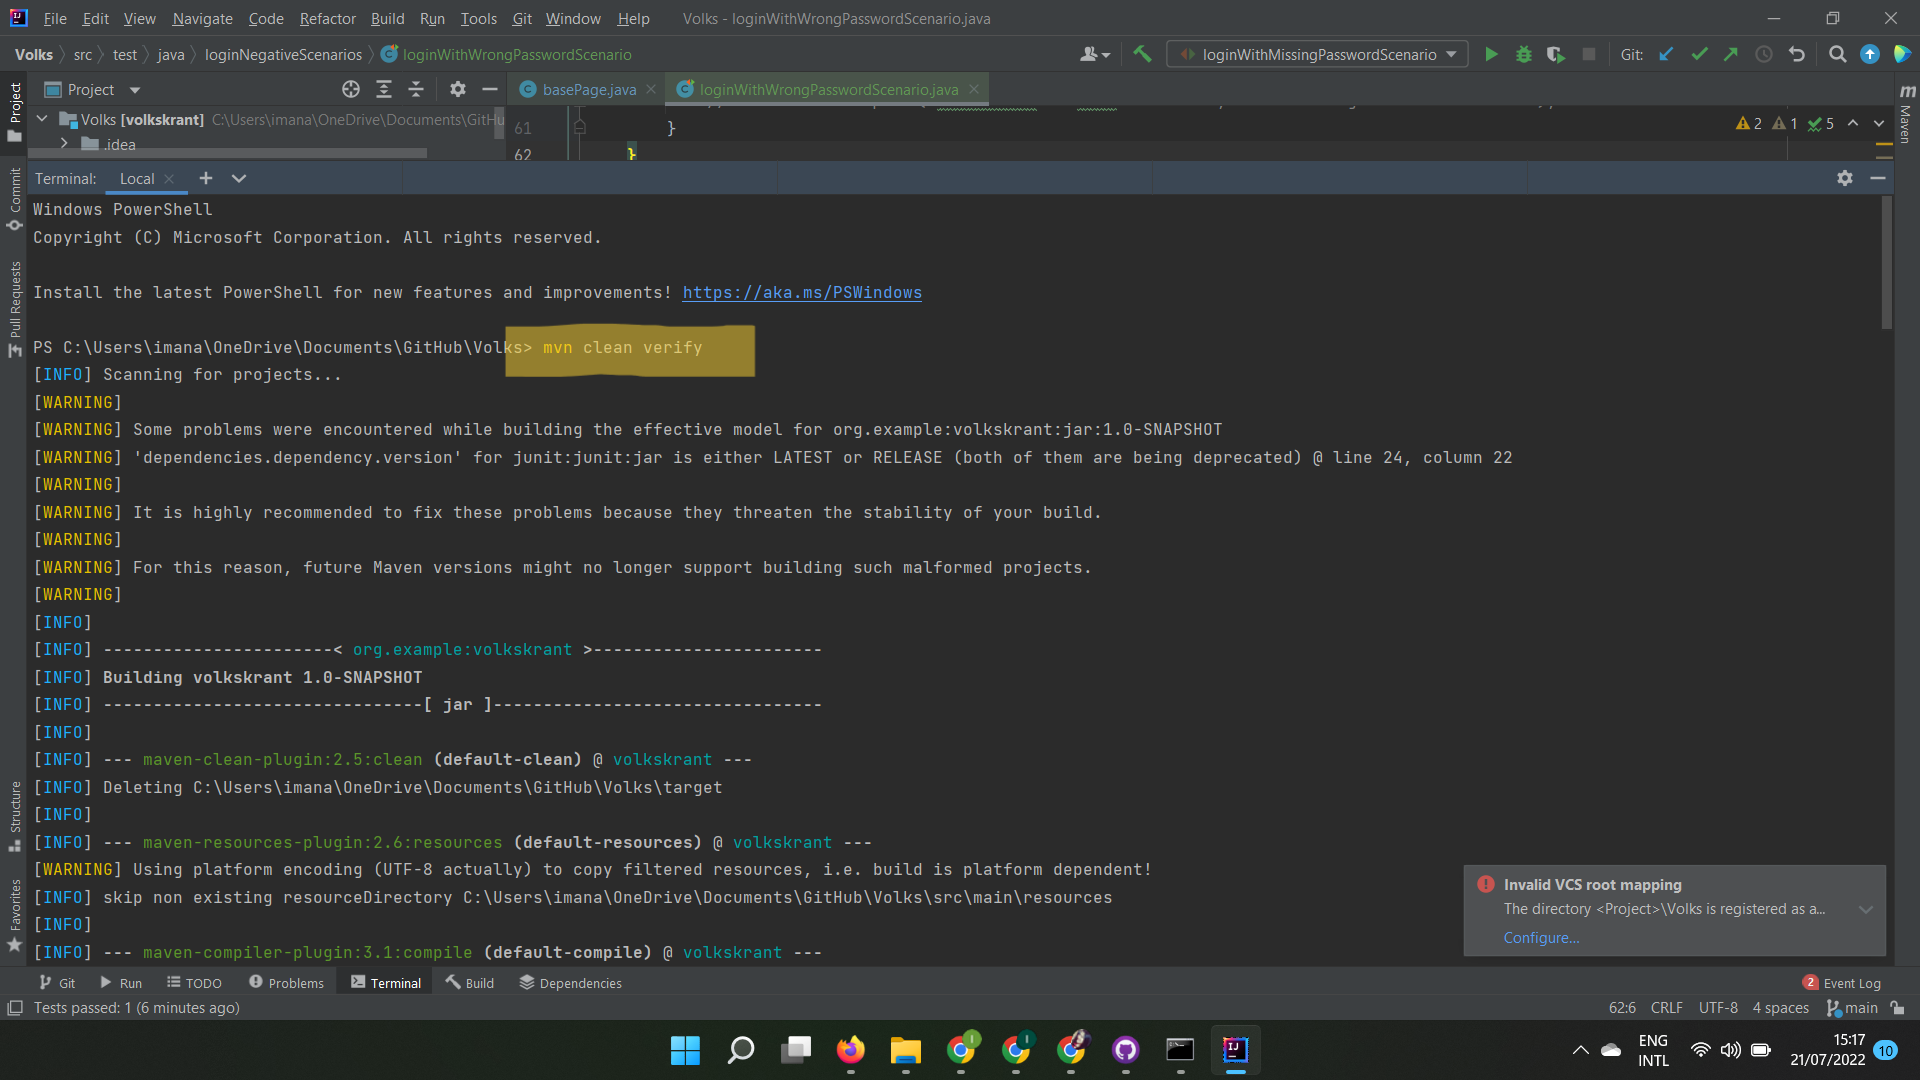Image resolution: width=1920 pixels, height=1080 pixels.
Task: Expand the .idea folder in the project tree
Action: click(63, 143)
